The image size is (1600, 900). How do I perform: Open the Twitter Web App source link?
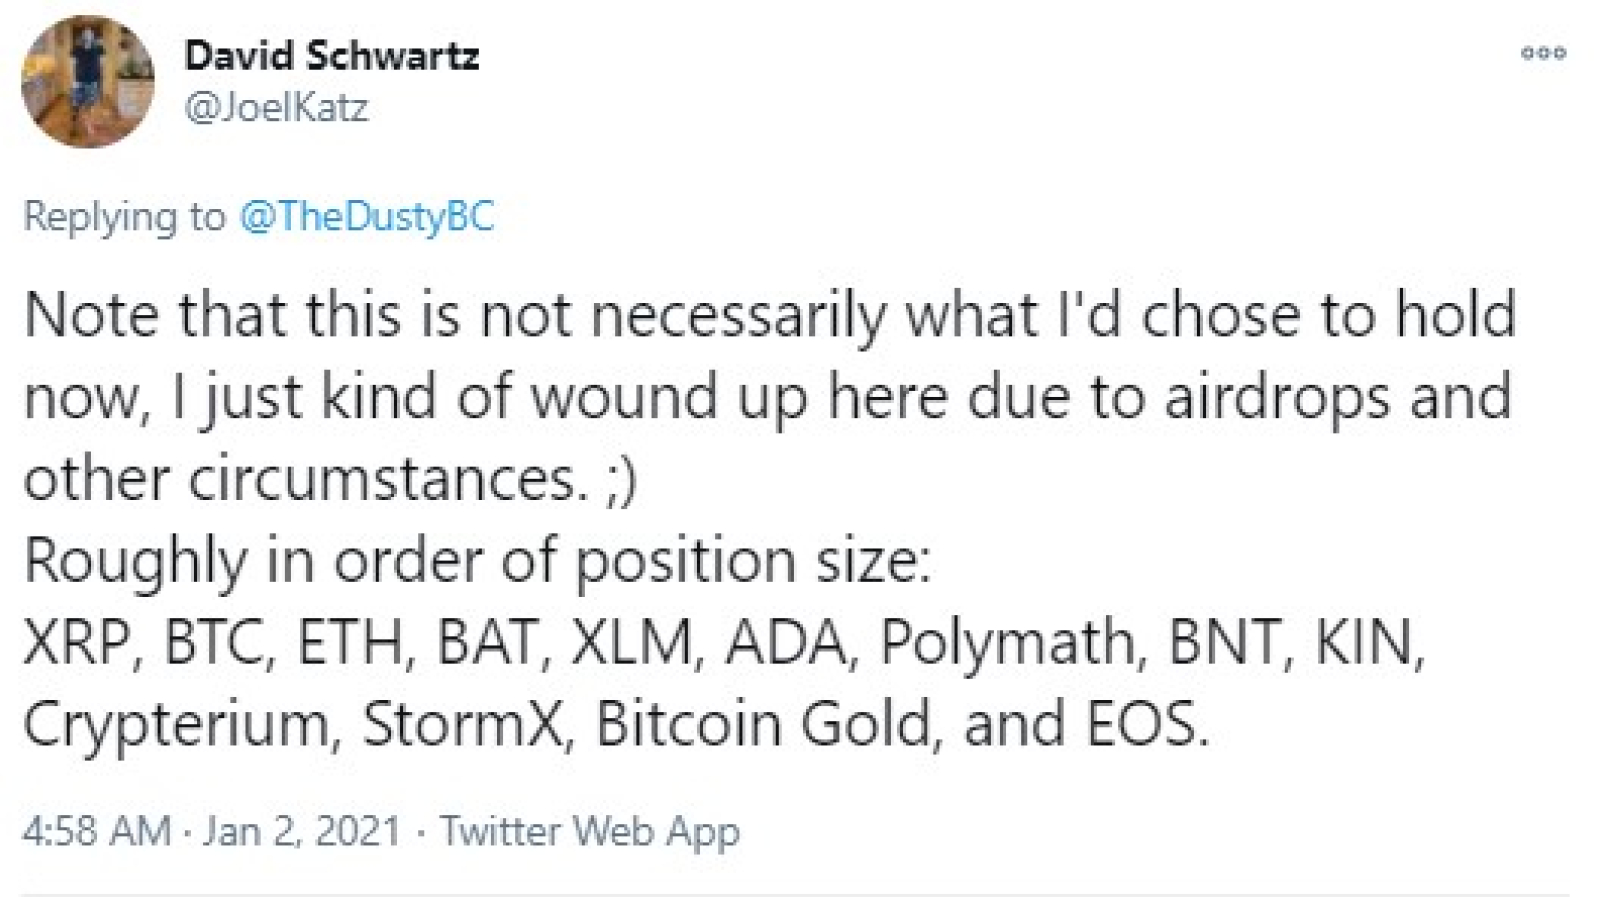(x=590, y=831)
